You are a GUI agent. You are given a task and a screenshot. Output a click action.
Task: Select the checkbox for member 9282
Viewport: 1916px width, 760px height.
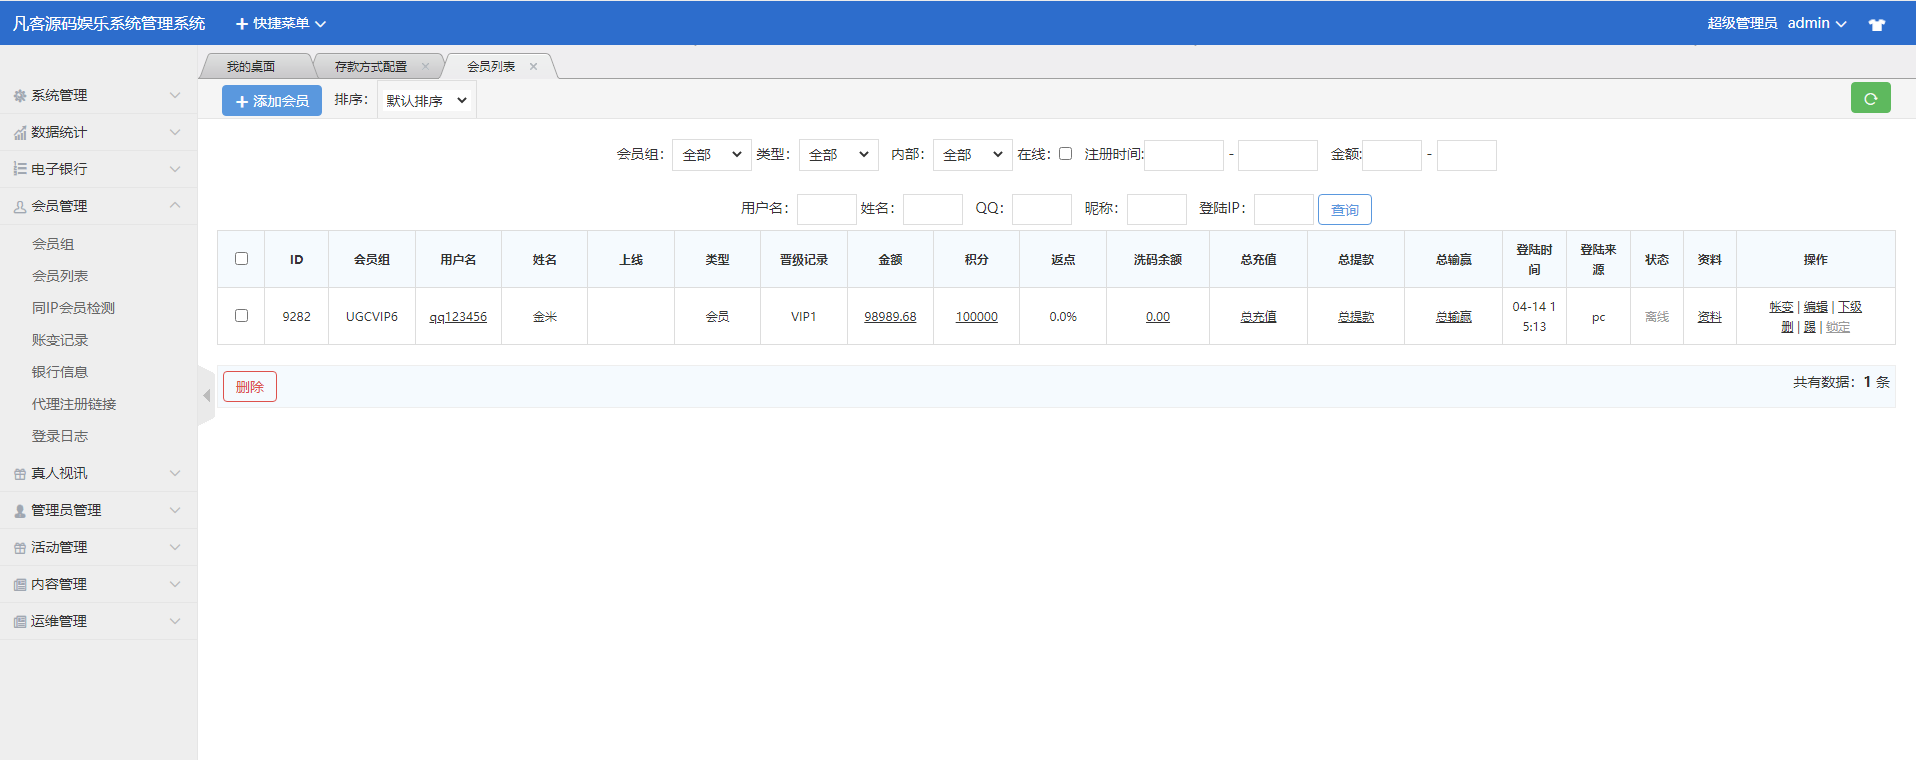(241, 316)
